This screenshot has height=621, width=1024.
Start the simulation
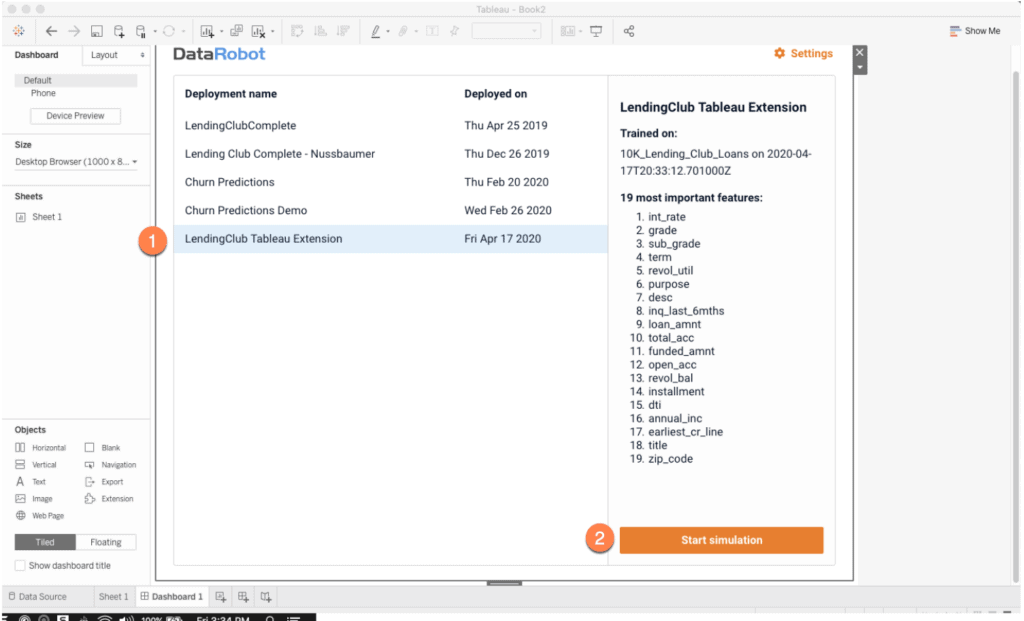click(x=721, y=540)
